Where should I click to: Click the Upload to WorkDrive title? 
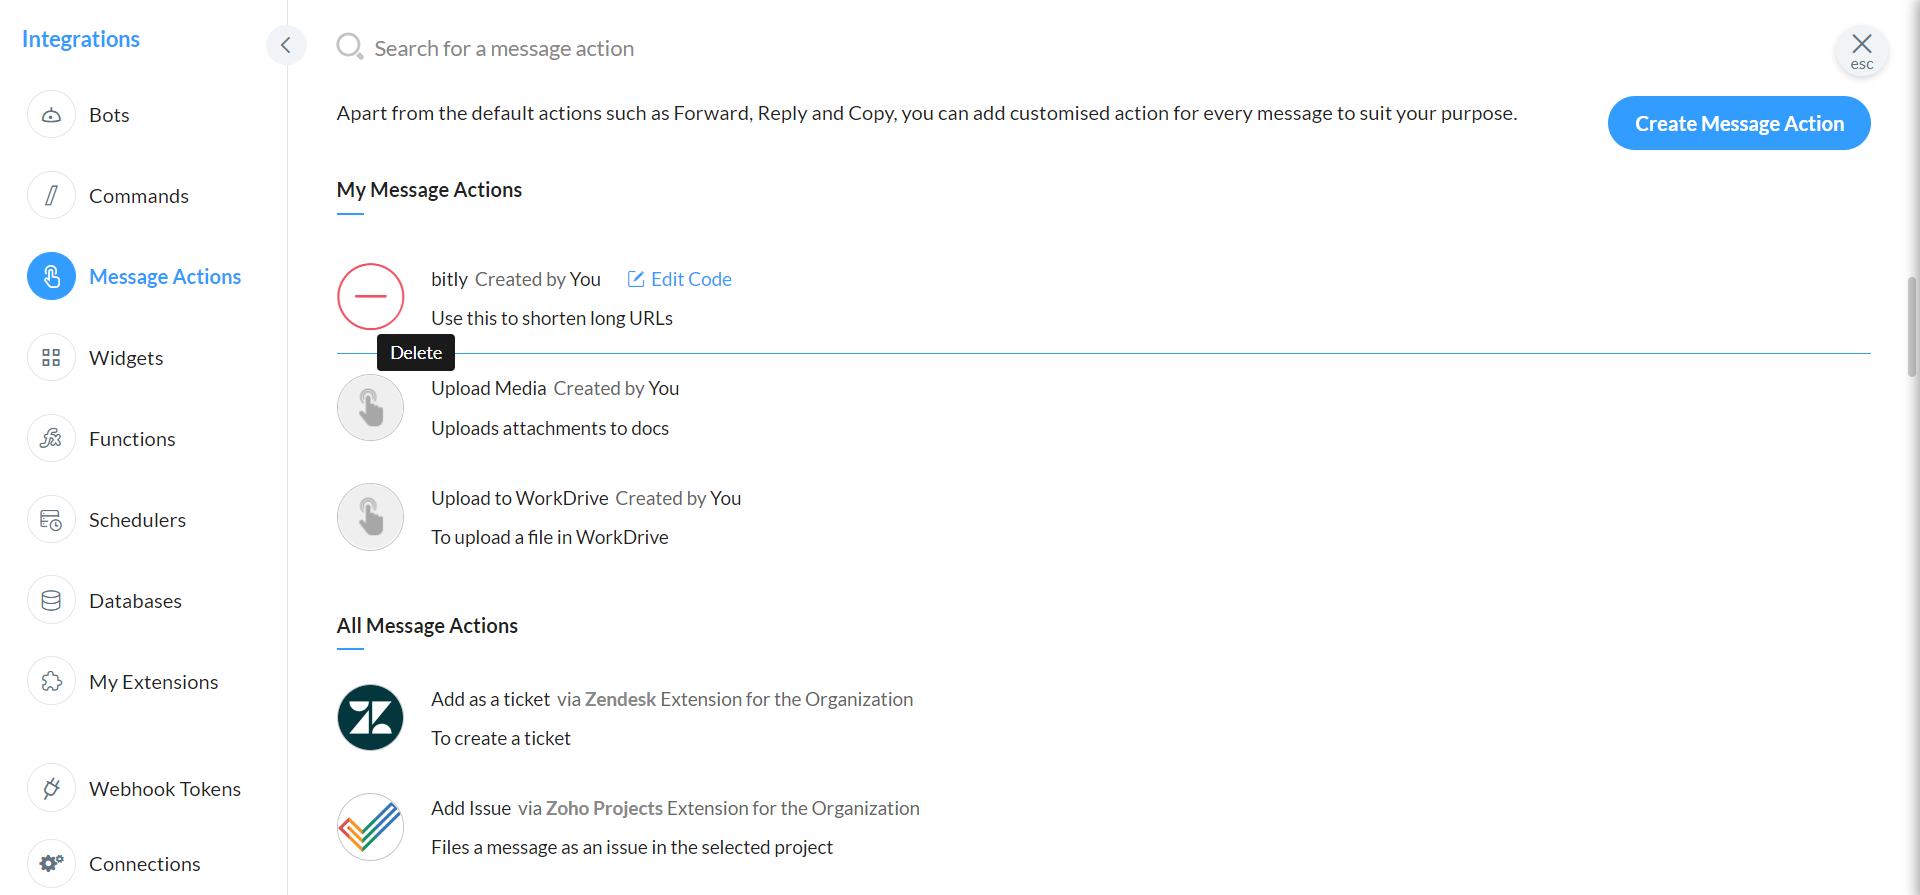pyautogui.click(x=519, y=498)
